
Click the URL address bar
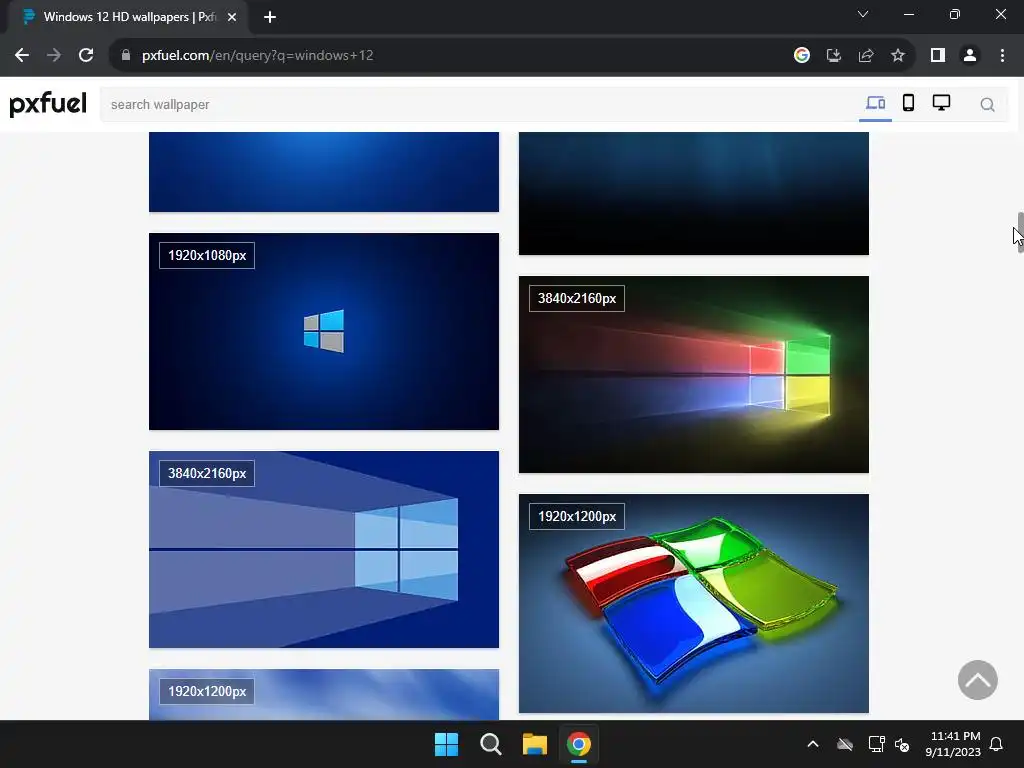point(451,56)
